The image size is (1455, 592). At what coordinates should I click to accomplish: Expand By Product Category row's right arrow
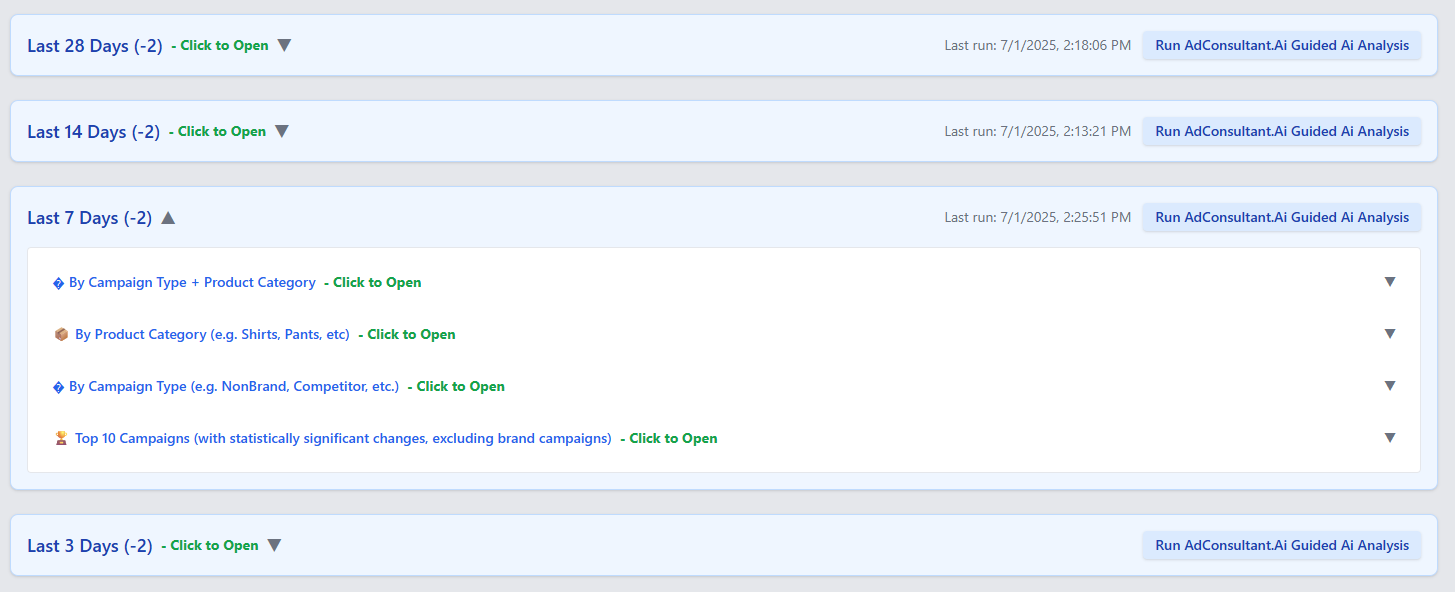1389,334
